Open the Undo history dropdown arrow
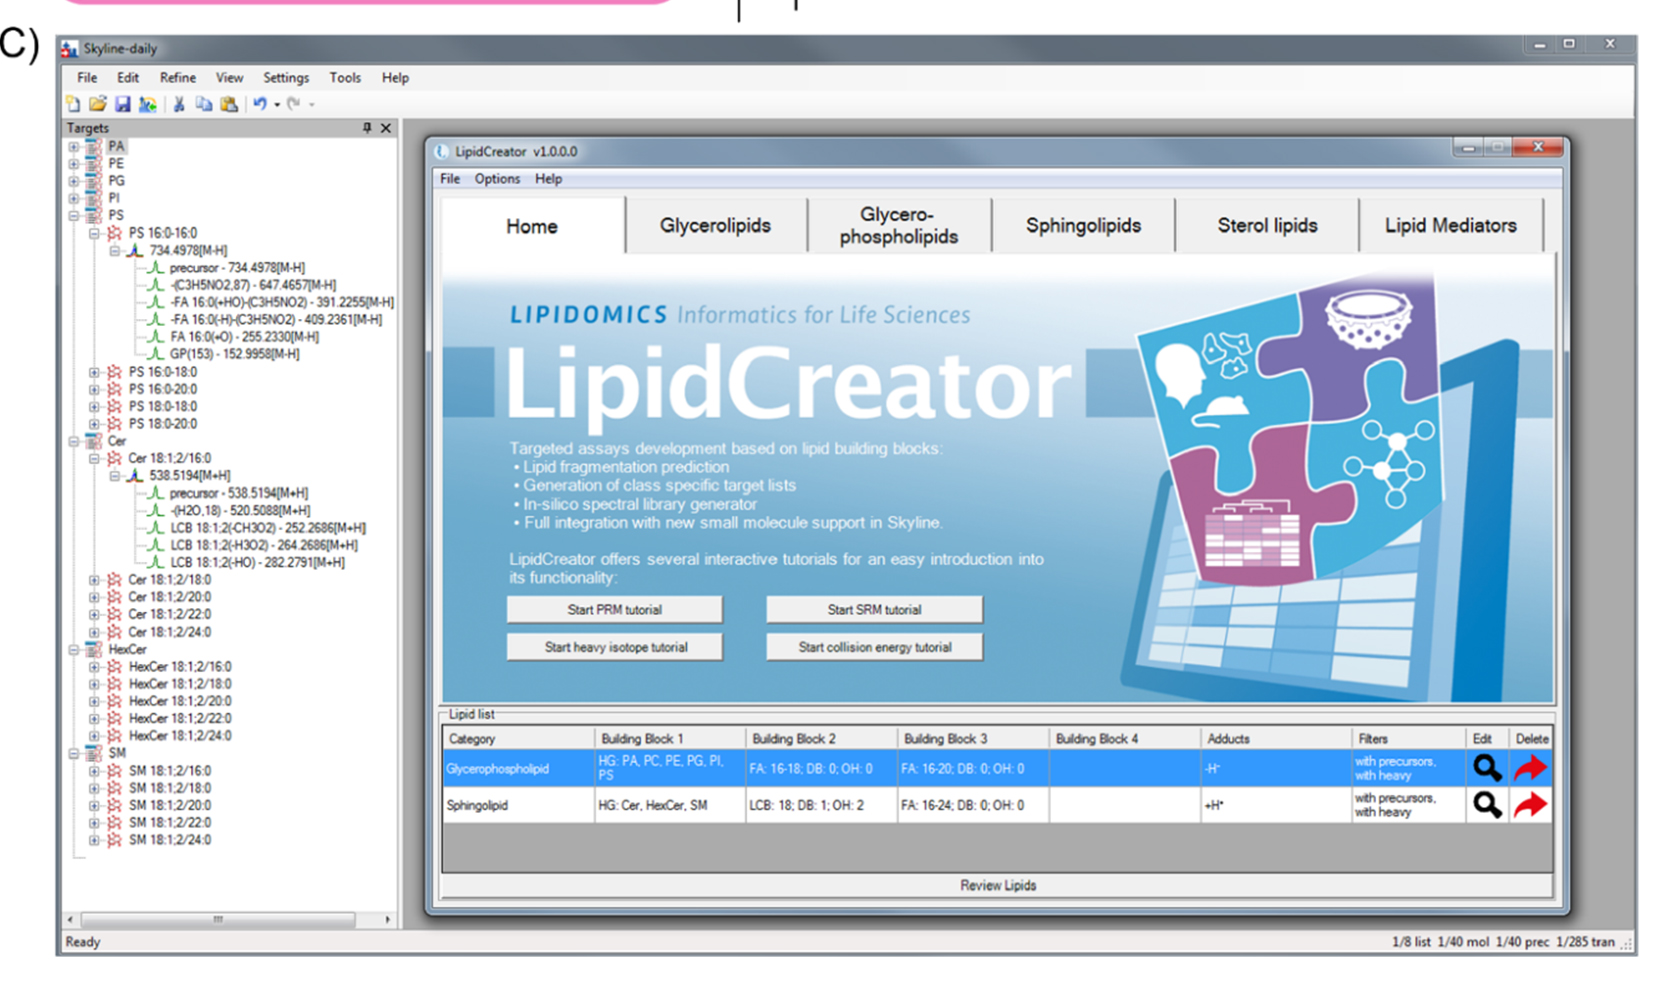Screen dimensions: 1667x1000 tap(277, 105)
